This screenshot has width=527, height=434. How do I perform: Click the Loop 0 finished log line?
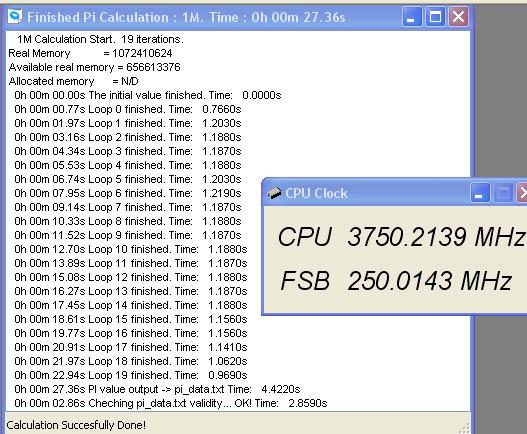point(128,109)
